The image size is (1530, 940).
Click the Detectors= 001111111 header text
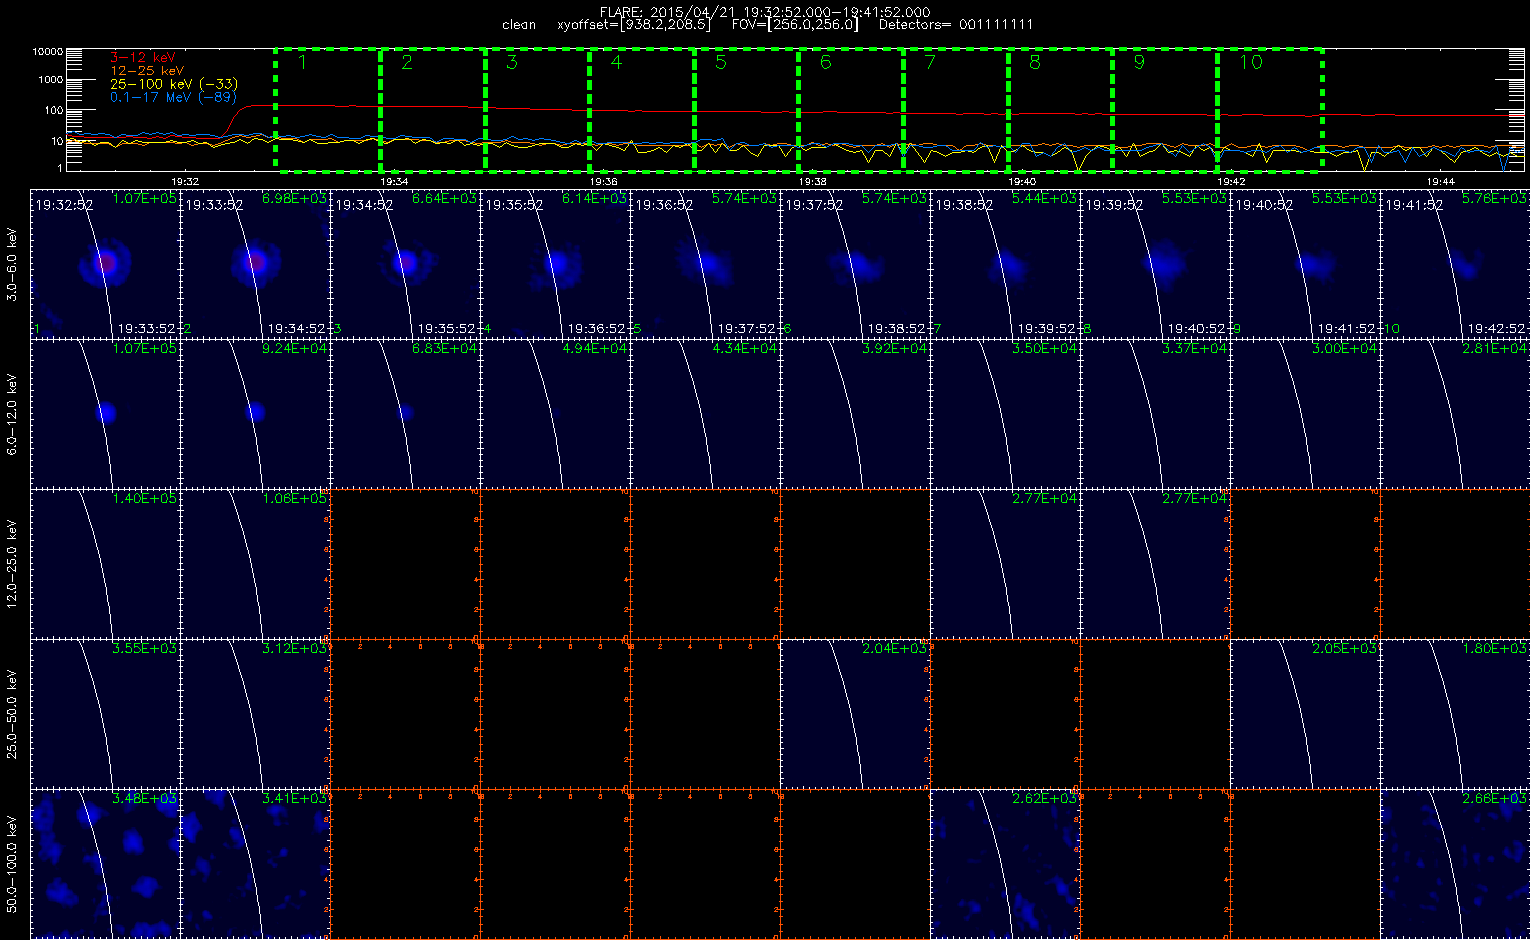[x=956, y=25]
